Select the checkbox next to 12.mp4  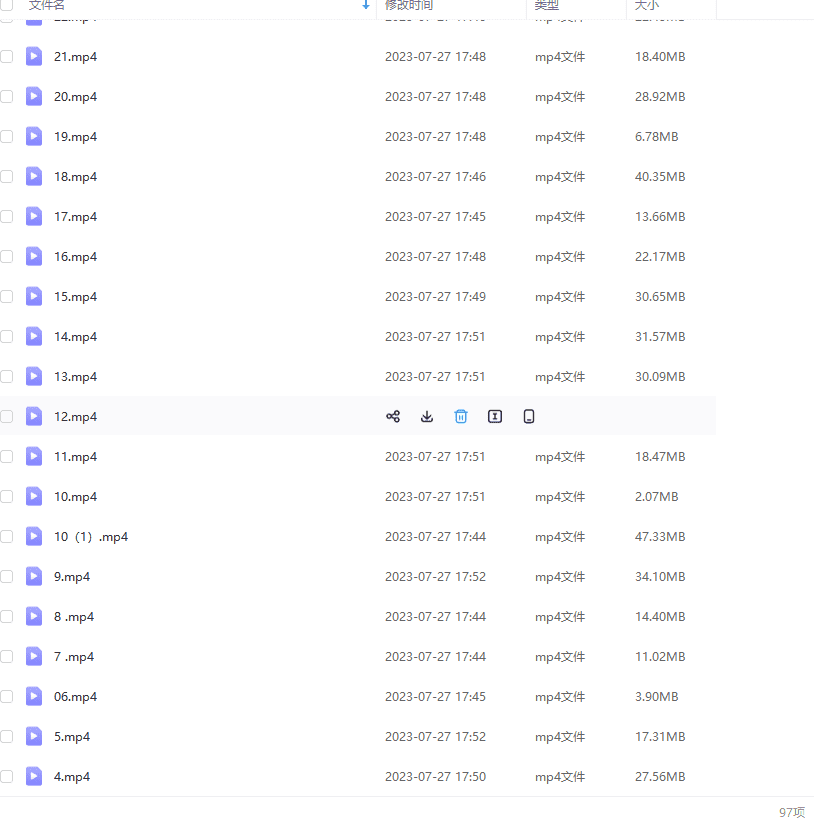pos(7,417)
